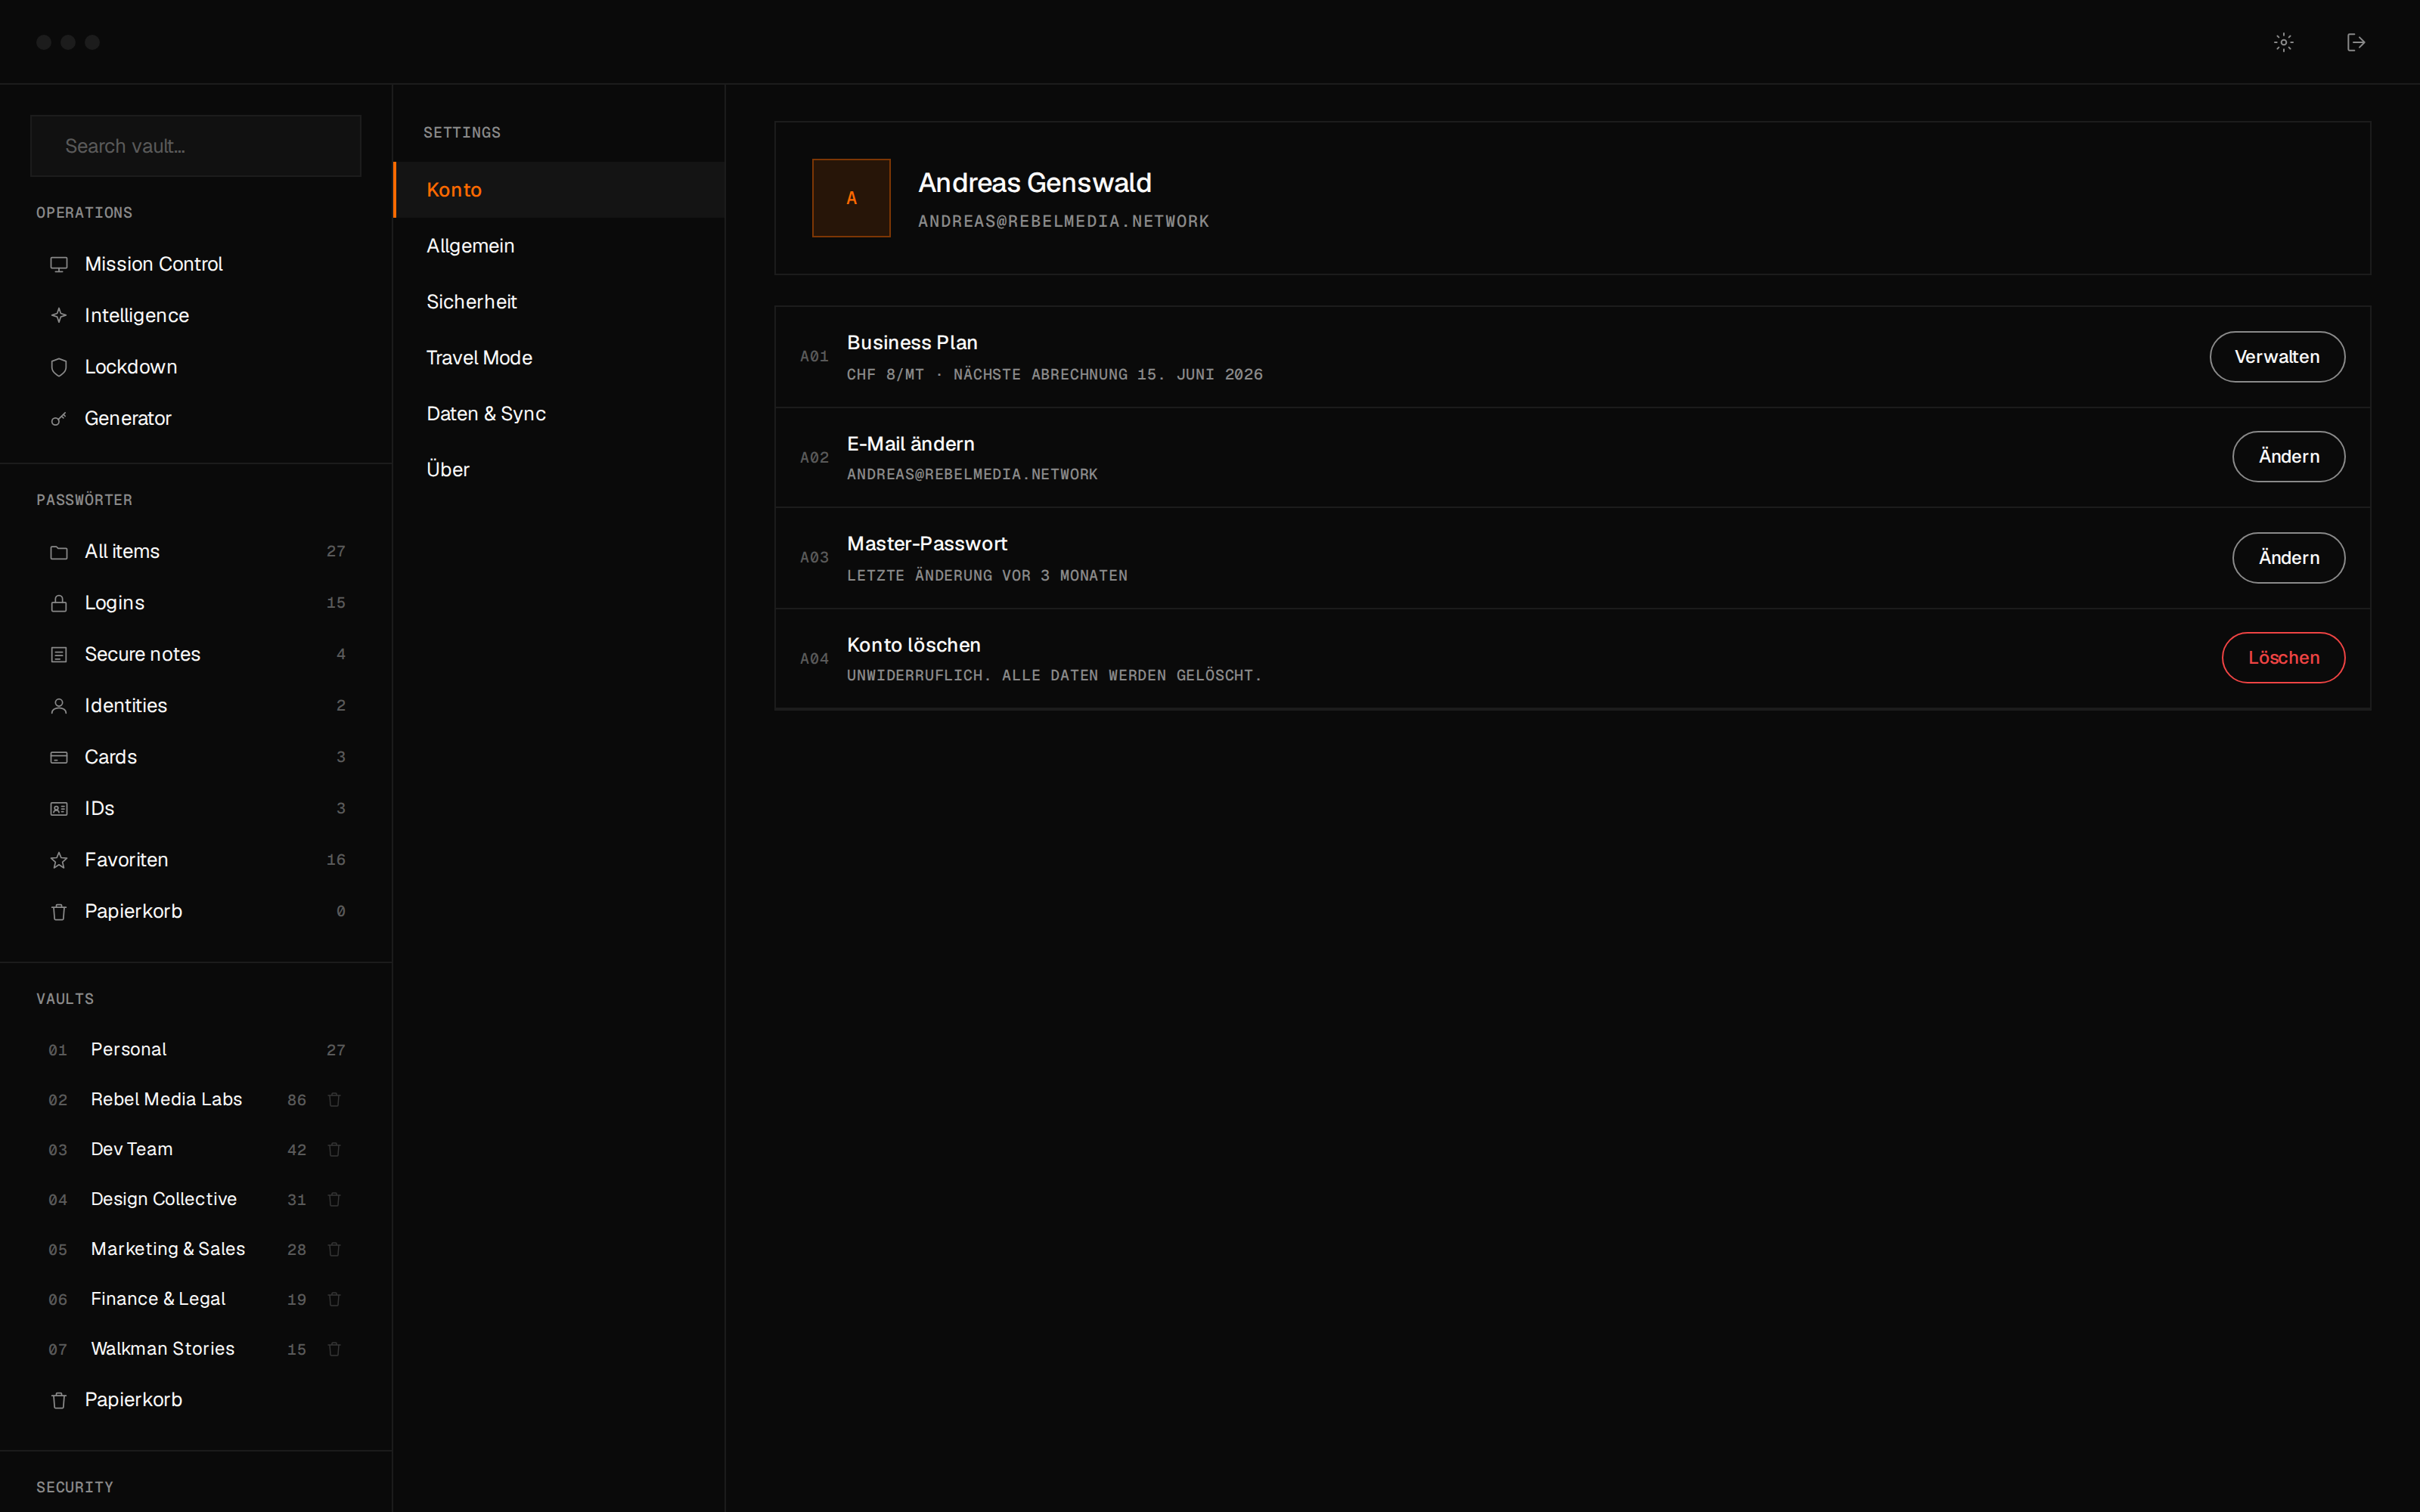This screenshot has height=1512, width=2420.
Task: Click trash icon beside Marketing & Sales vault
Action: (334, 1249)
